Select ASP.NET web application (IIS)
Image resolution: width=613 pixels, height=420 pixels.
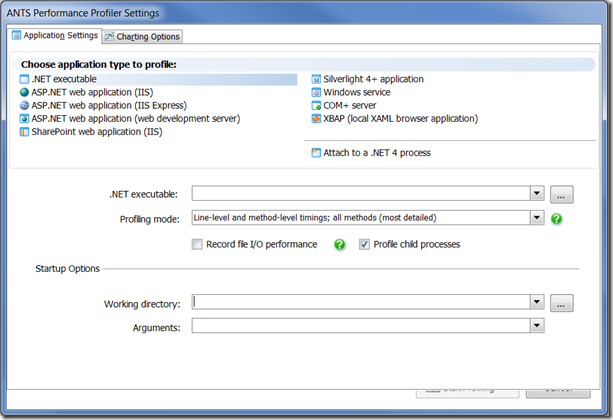pyautogui.click(x=86, y=92)
